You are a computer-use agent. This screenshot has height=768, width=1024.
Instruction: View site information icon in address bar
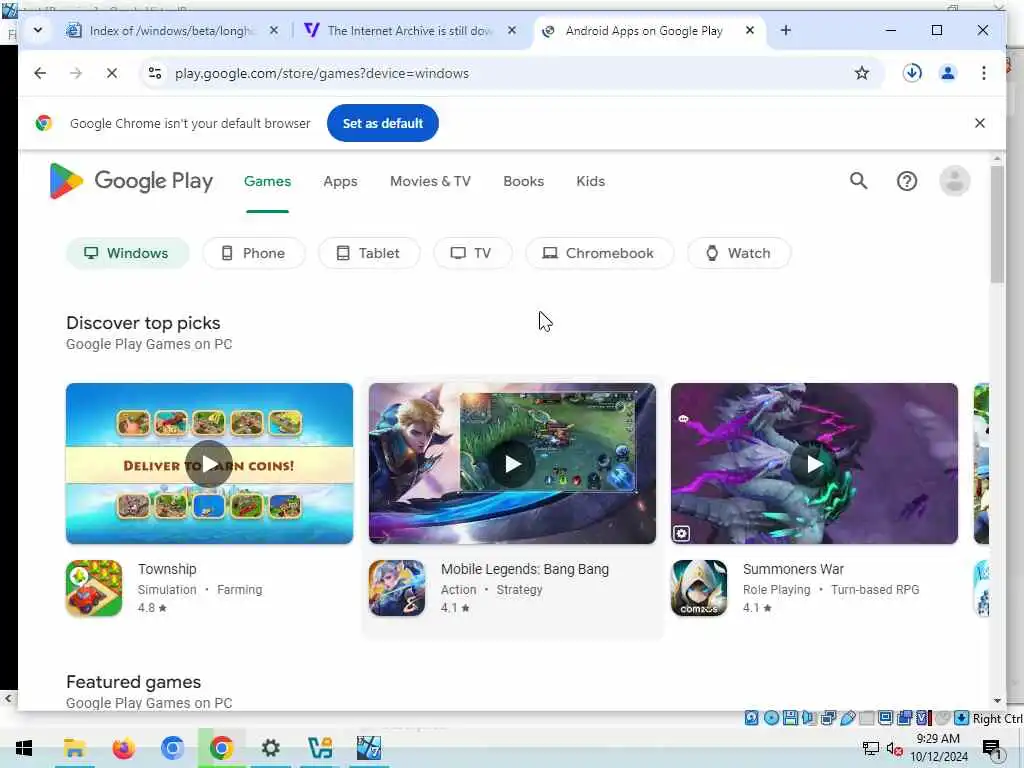click(x=155, y=73)
